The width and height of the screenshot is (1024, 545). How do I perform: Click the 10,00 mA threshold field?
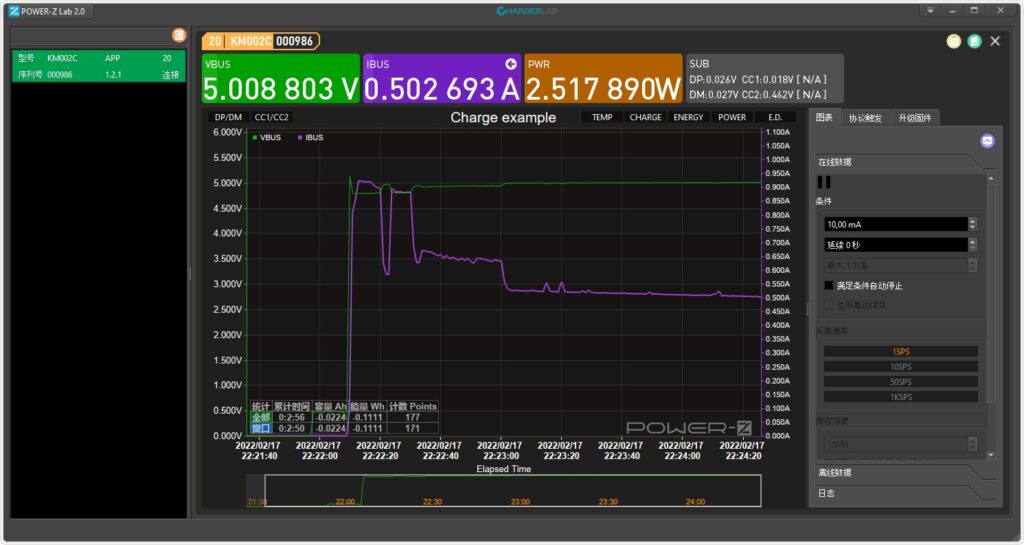pyautogui.click(x=895, y=225)
